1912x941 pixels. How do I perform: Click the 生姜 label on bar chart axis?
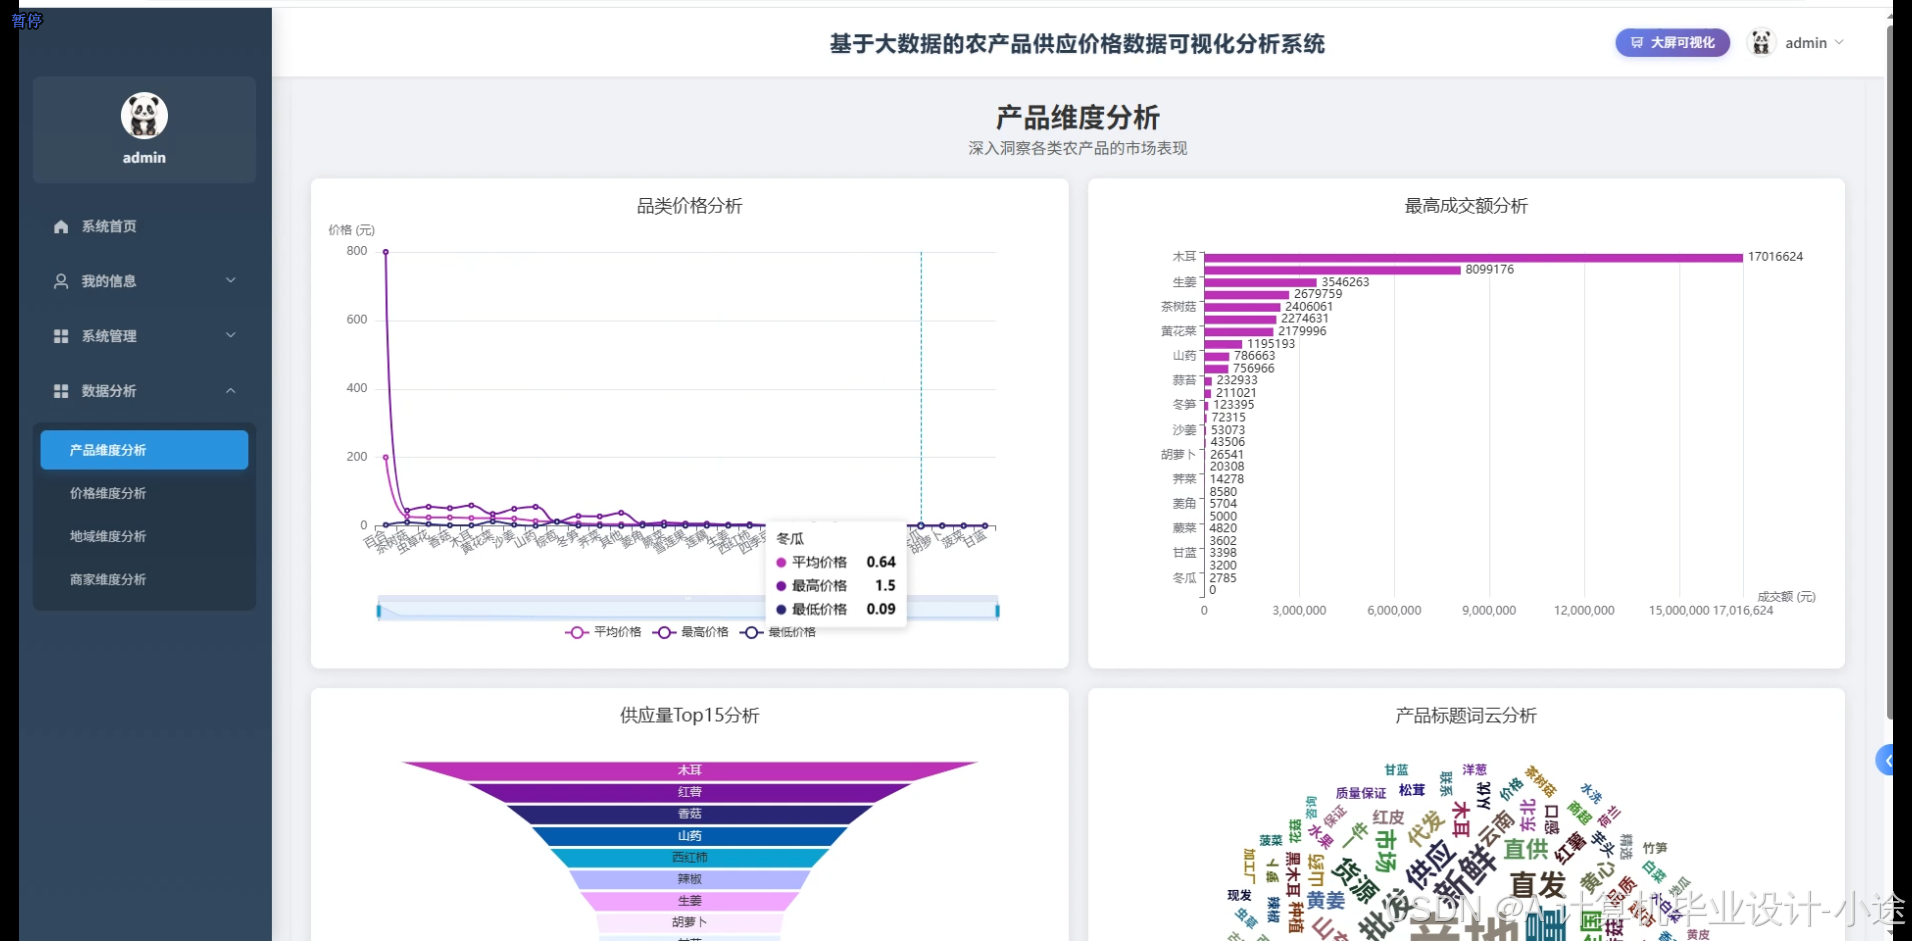click(1184, 282)
